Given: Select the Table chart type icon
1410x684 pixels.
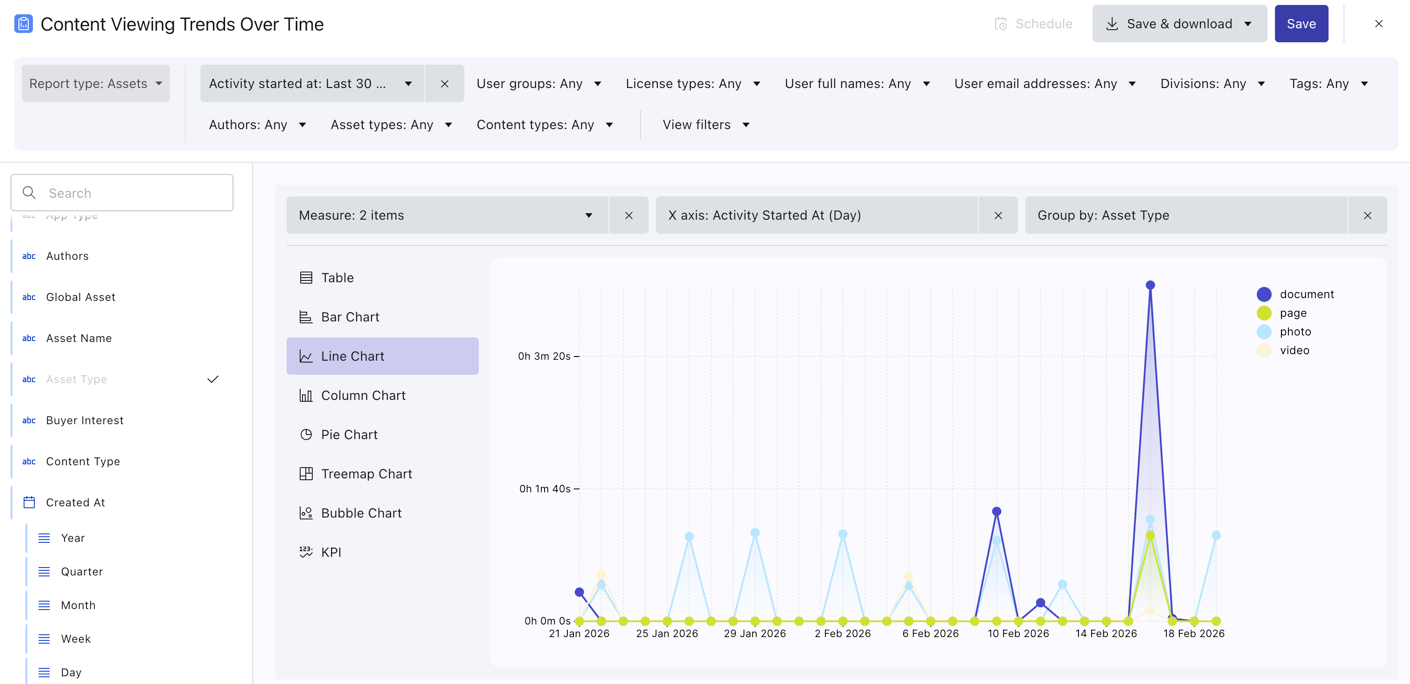Looking at the screenshot, I should (306, 278).
